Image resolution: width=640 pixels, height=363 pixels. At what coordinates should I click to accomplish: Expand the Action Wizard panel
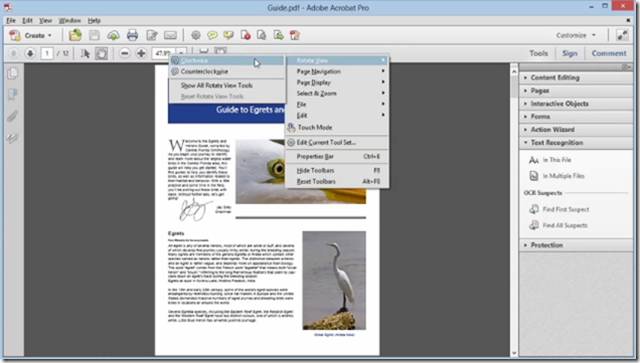pos(576,129)
